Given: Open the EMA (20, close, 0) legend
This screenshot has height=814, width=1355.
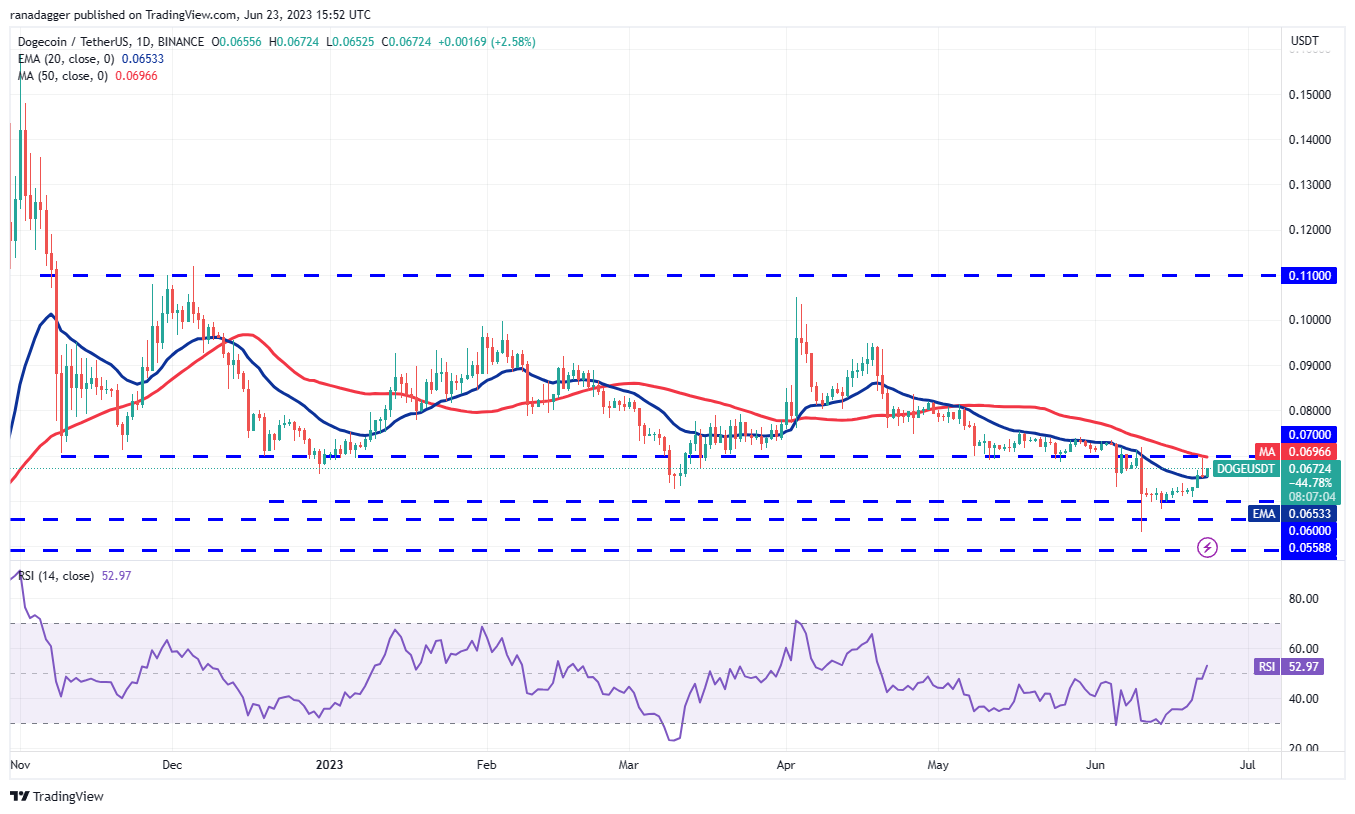Looking at the screenshot, I should click(65, 59).
